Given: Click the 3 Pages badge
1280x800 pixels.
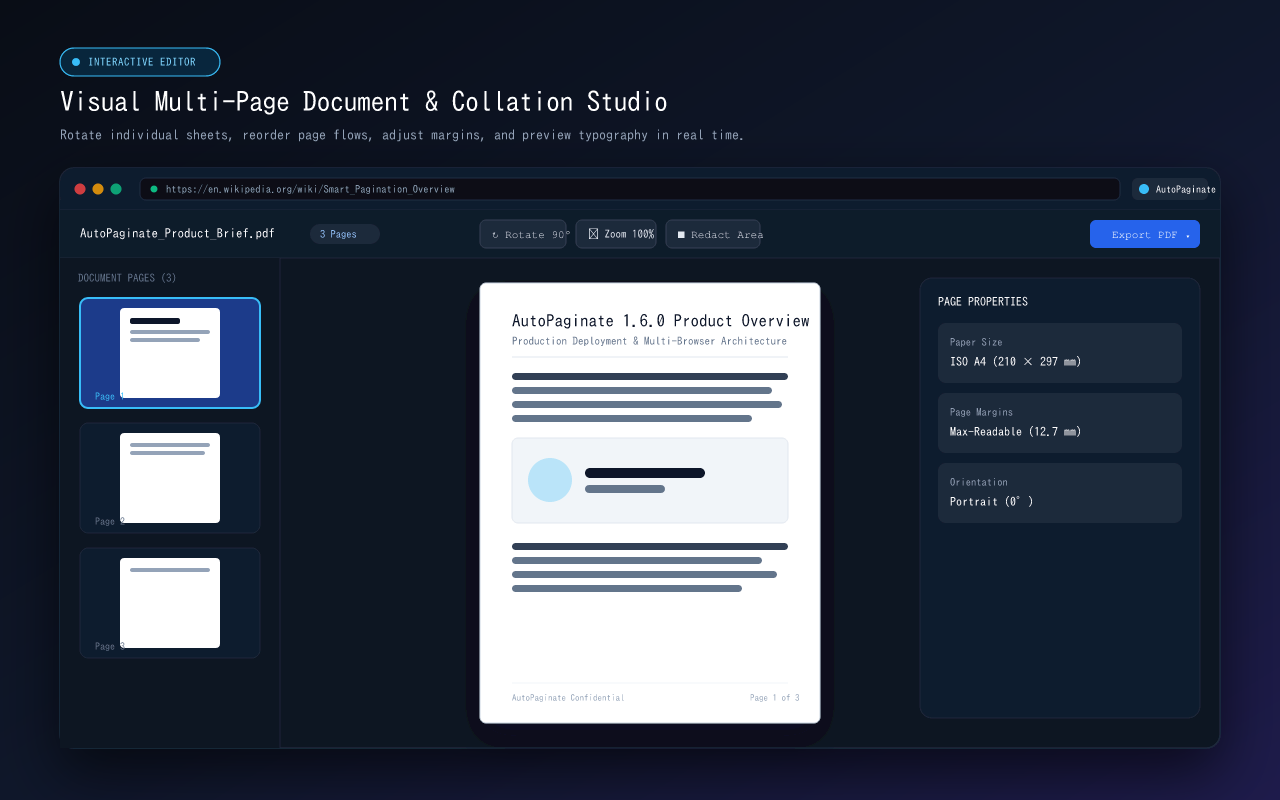Looking at the screenshot, I should 345,234.
